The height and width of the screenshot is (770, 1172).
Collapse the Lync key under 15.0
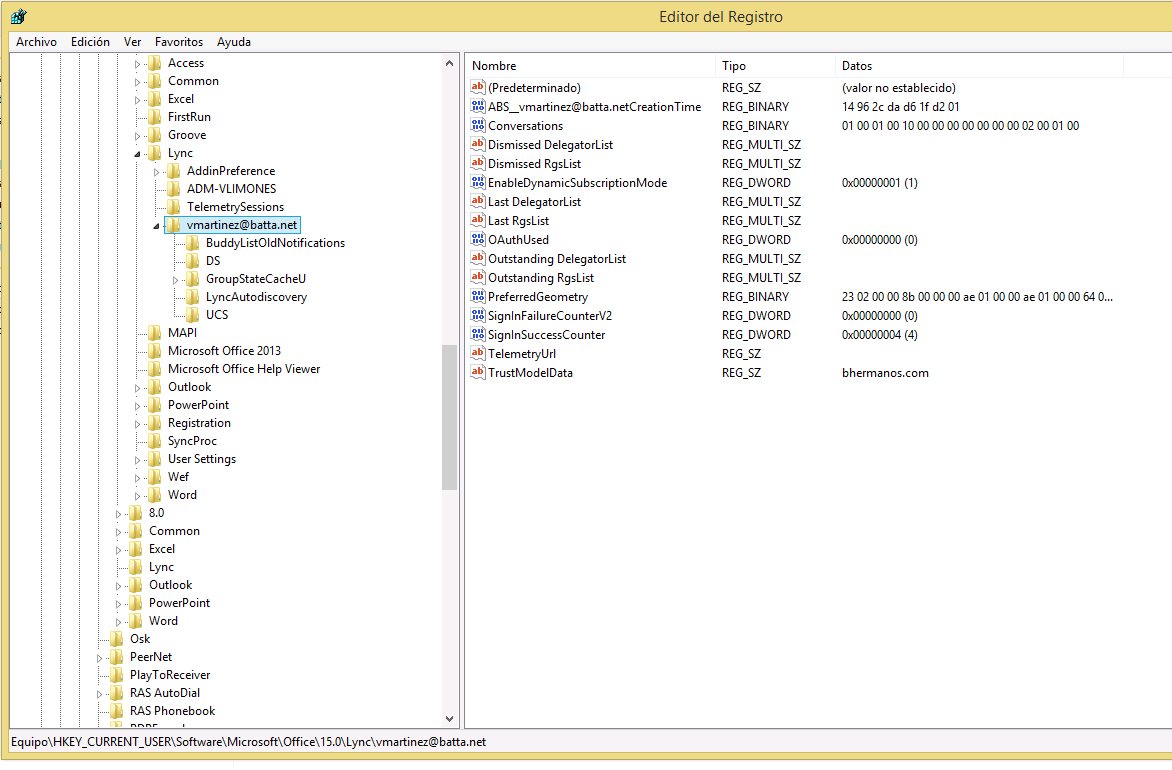138,154
